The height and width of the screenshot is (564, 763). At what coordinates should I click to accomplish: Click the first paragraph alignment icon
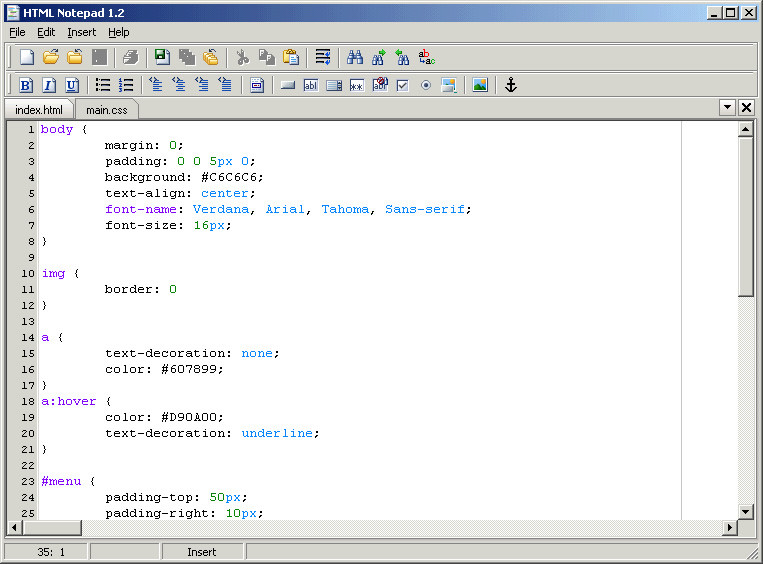point(156,85)
